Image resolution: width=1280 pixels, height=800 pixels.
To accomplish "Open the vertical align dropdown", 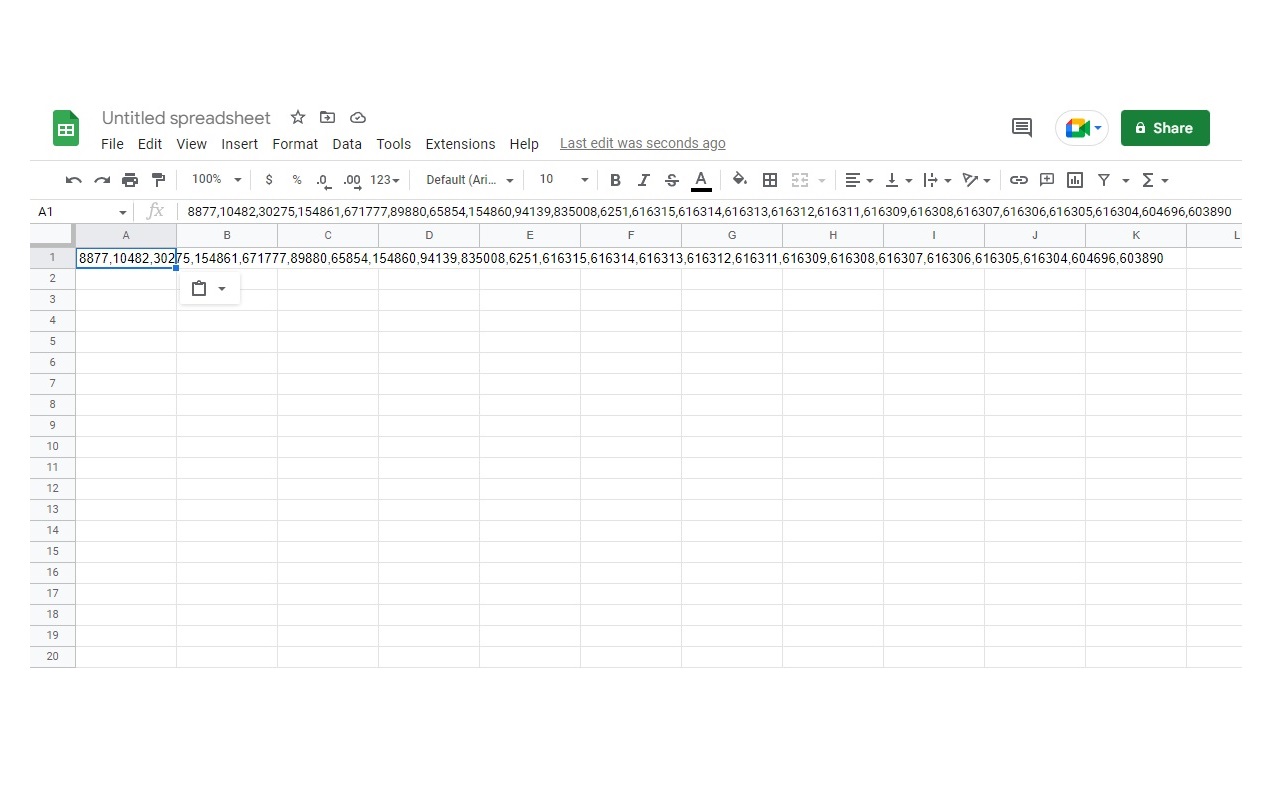I will pos(899,180).
